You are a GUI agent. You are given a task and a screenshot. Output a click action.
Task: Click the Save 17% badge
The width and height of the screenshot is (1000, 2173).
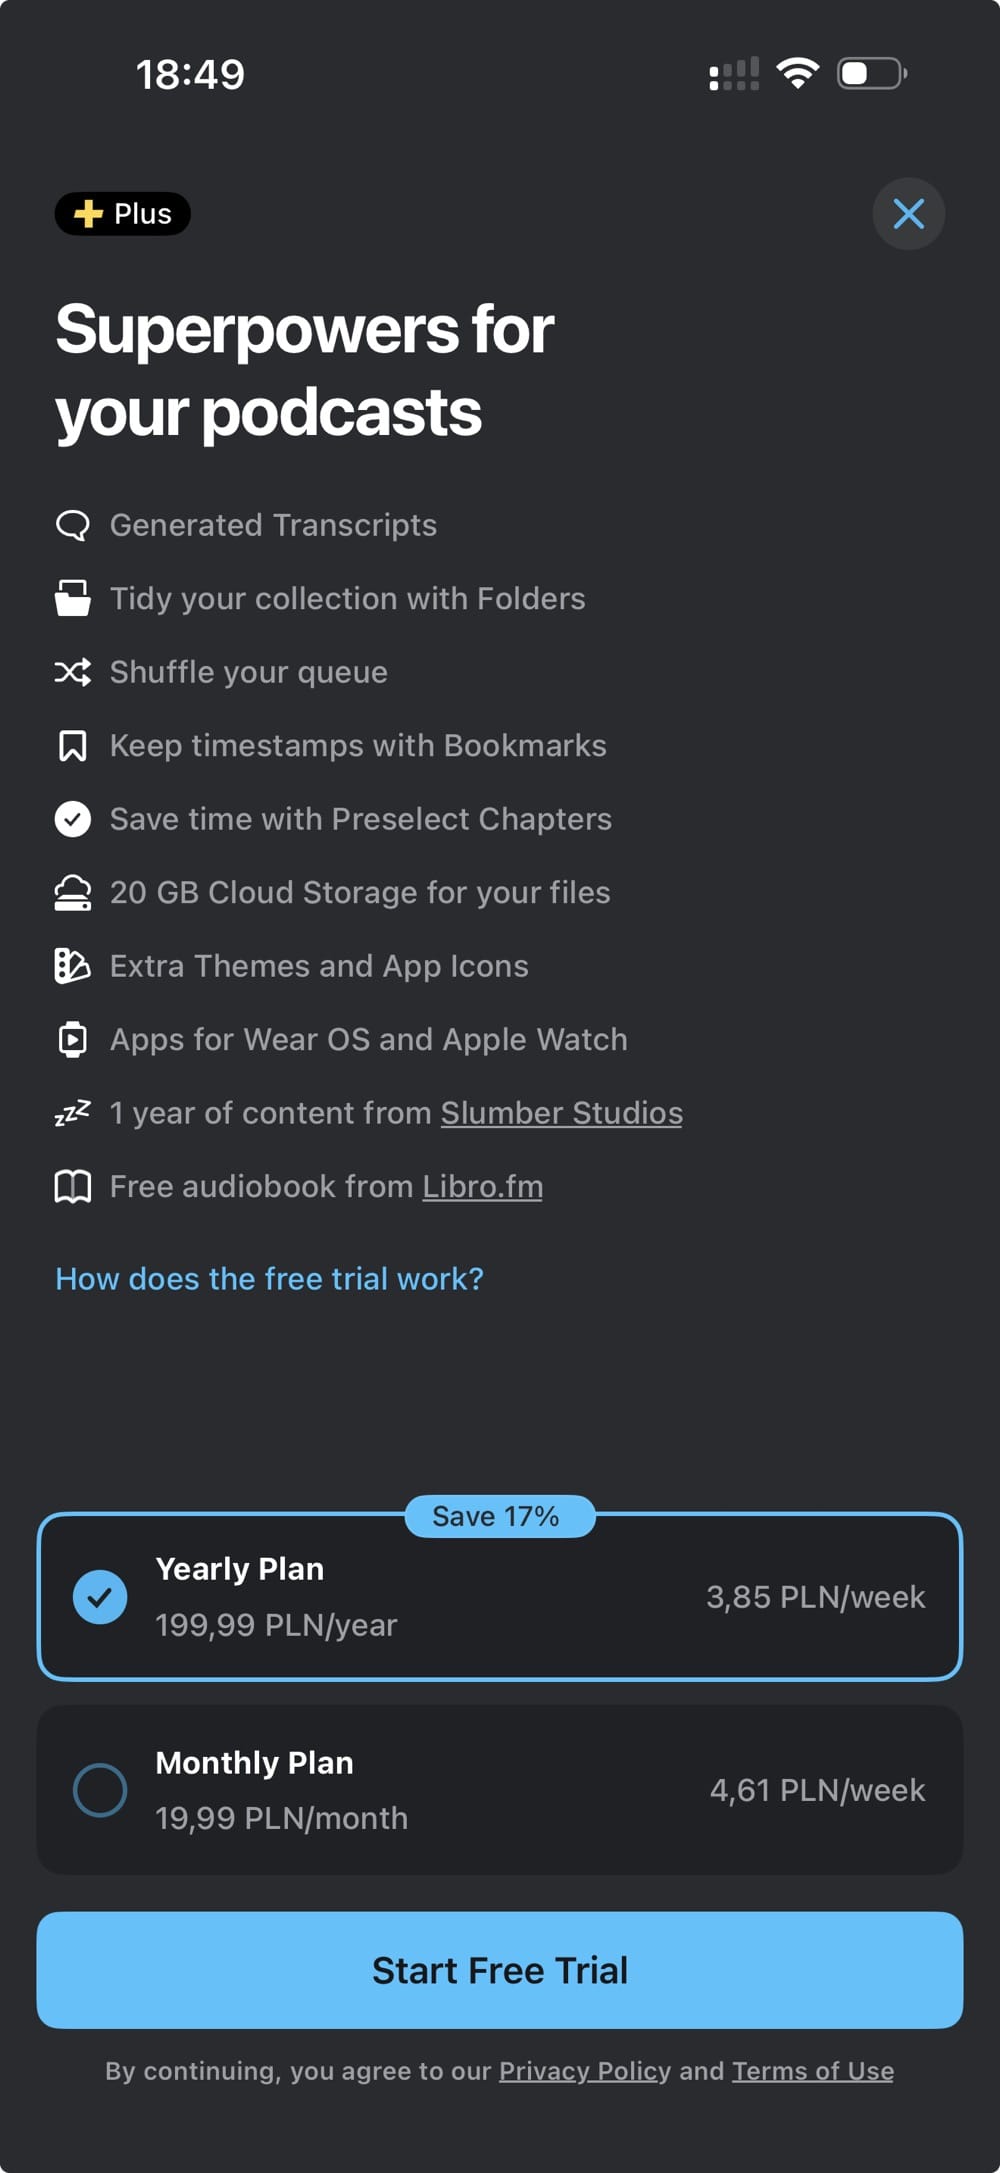click(498, 1516)
